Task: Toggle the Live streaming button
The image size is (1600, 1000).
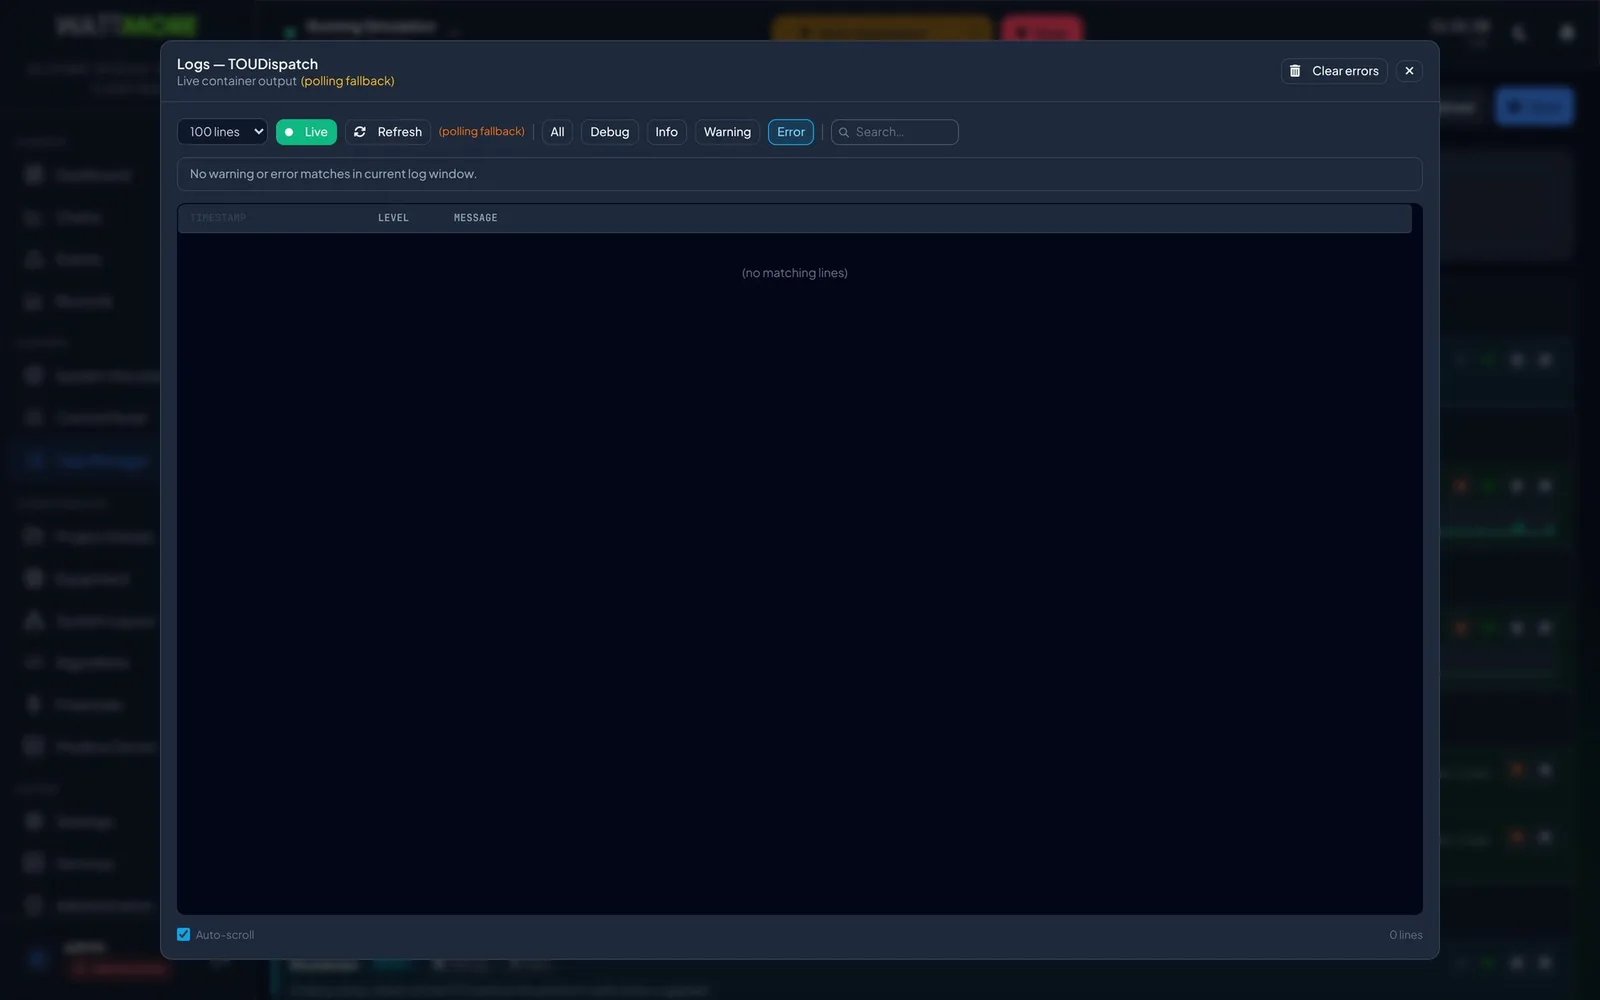Action: coord(306,132)
